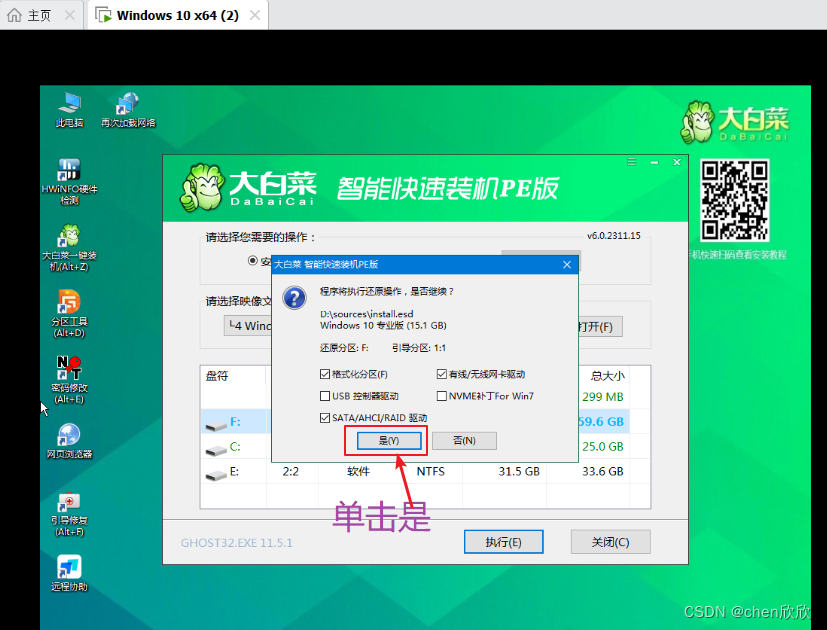Launch the 网页浏览器 desktop shortcut
This screenshot has height=630, width=827.
tap(69, 441)
